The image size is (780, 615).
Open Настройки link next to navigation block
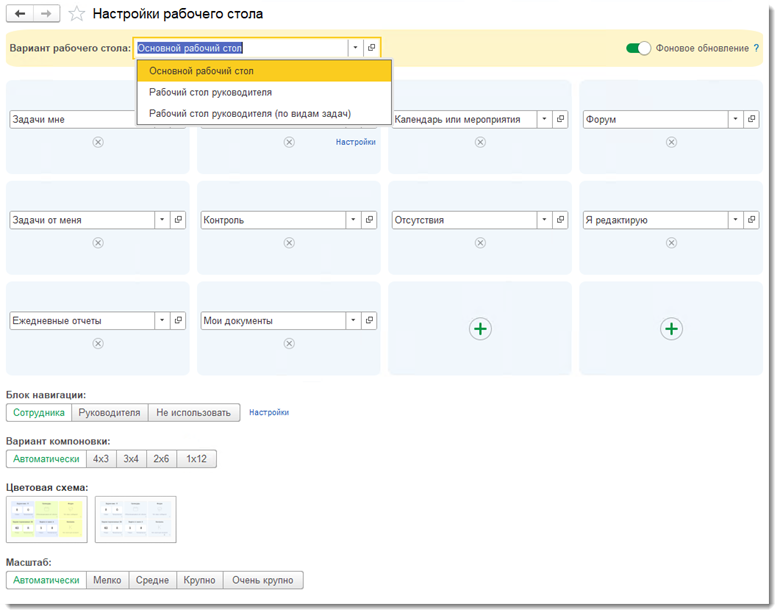(x=269, y=412)
